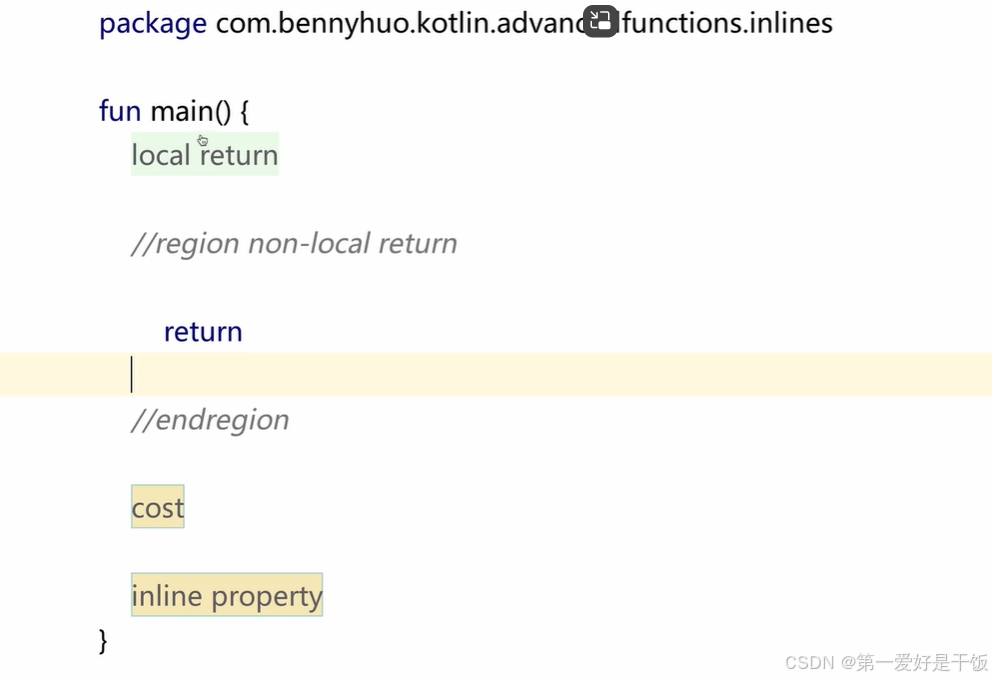Screen dimensions: 992x680
Task: Click 'non-local' in the region comment
Action: pyautogui.click(x=309, y=244)
